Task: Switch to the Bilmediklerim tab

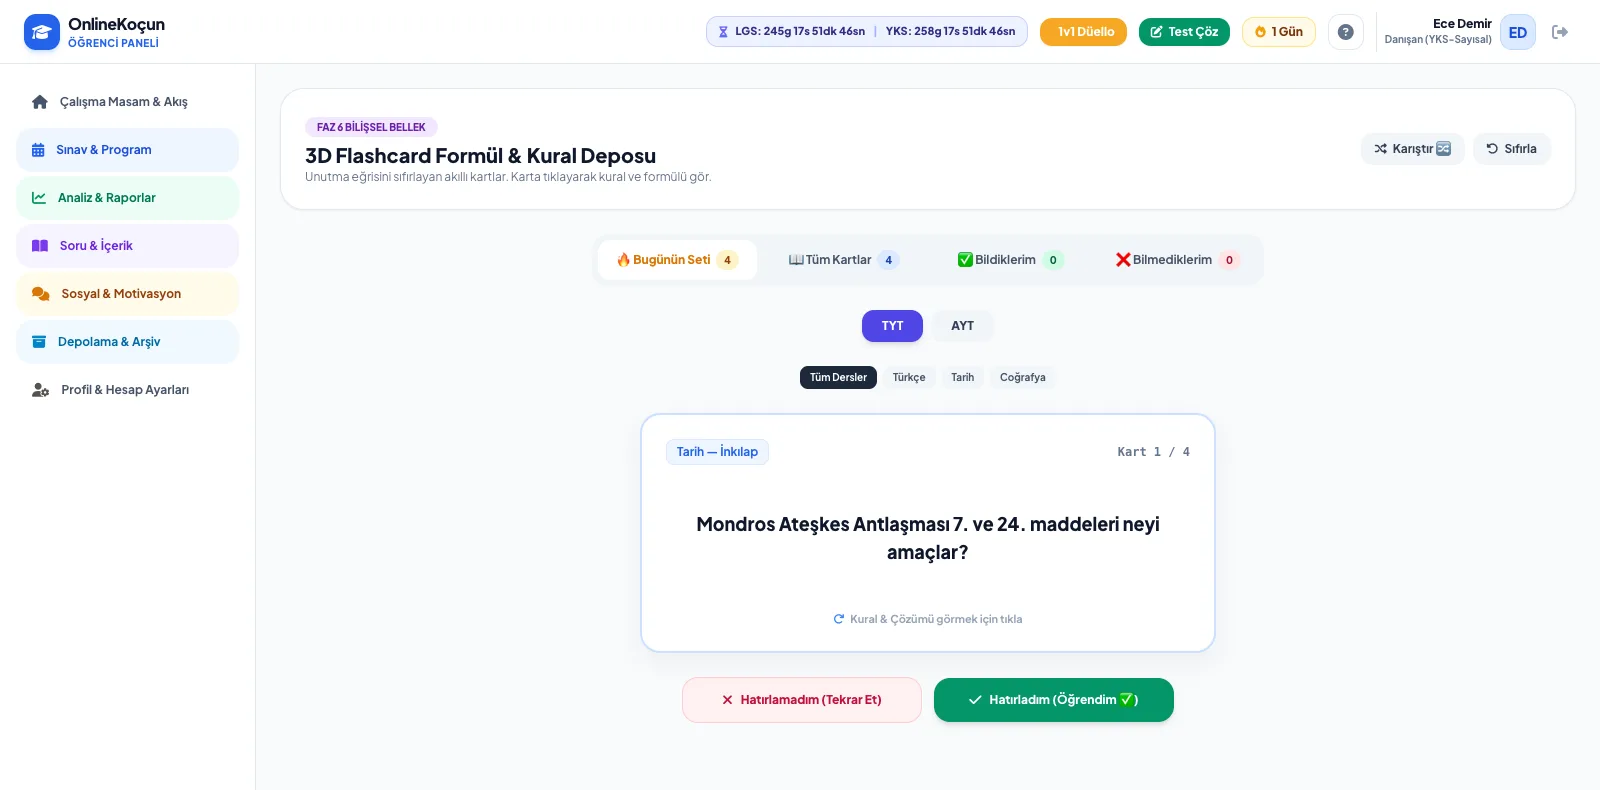Action: (x=1177, y=260)
